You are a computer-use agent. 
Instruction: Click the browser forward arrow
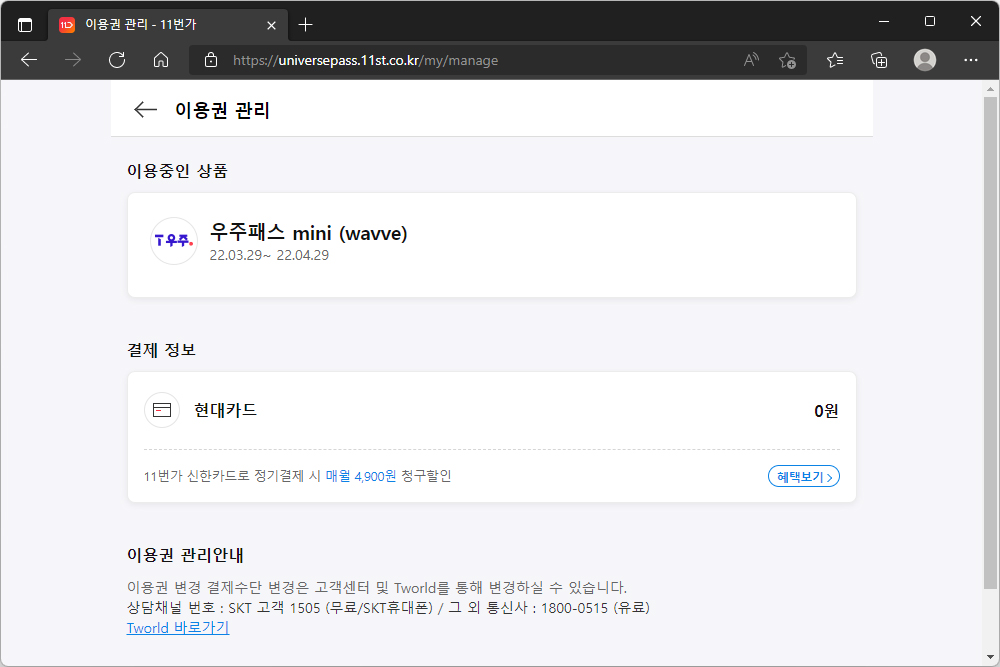coord(73,60)
